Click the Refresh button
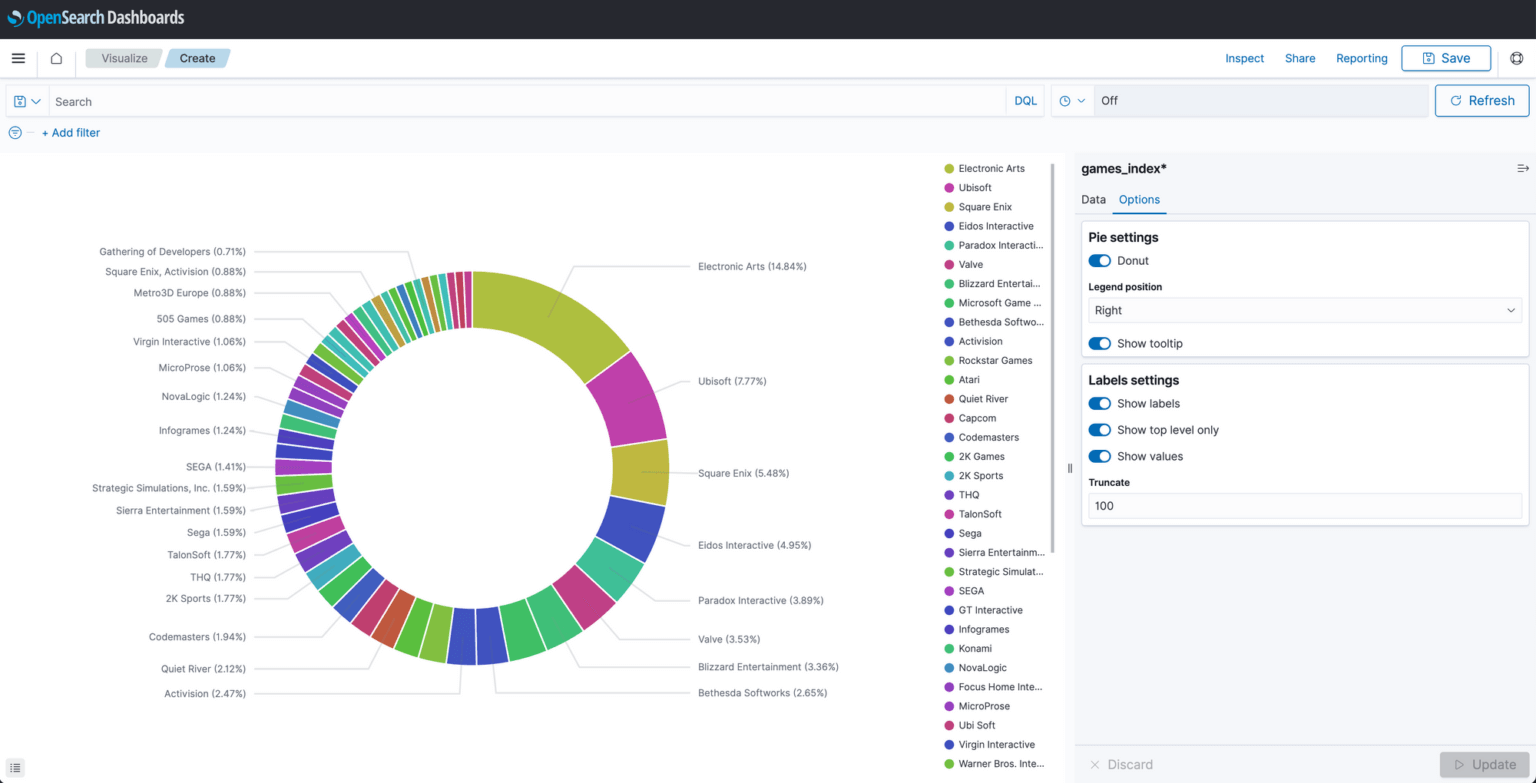The image size is (1536, 783). pos(1482,100)
